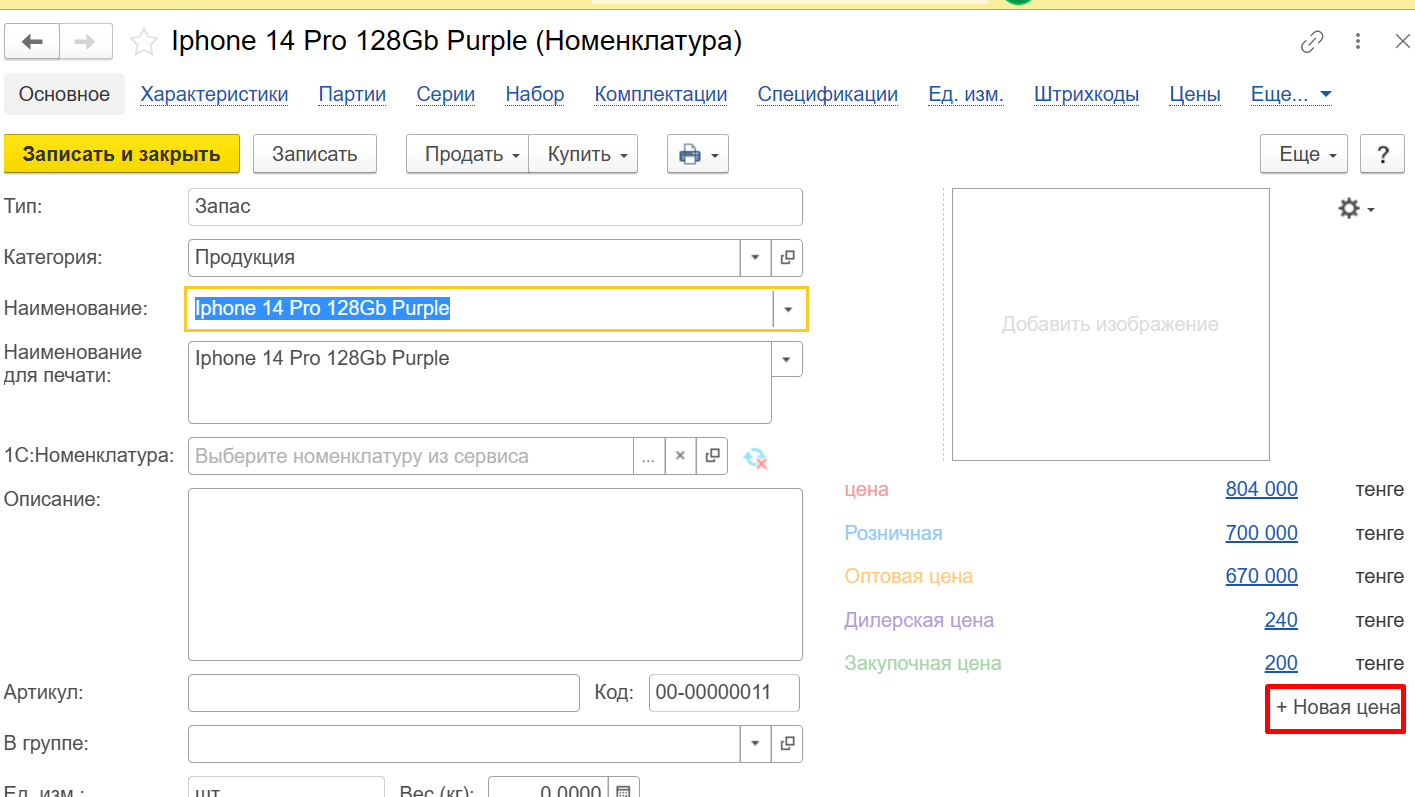
Task: Copy link using the chain icon
Action: point(1311,42)
